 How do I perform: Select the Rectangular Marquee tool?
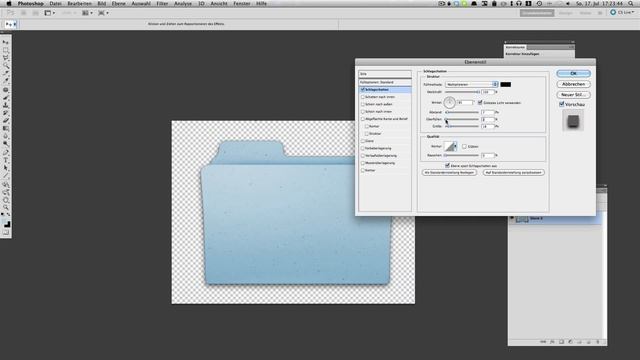point(6,50)
